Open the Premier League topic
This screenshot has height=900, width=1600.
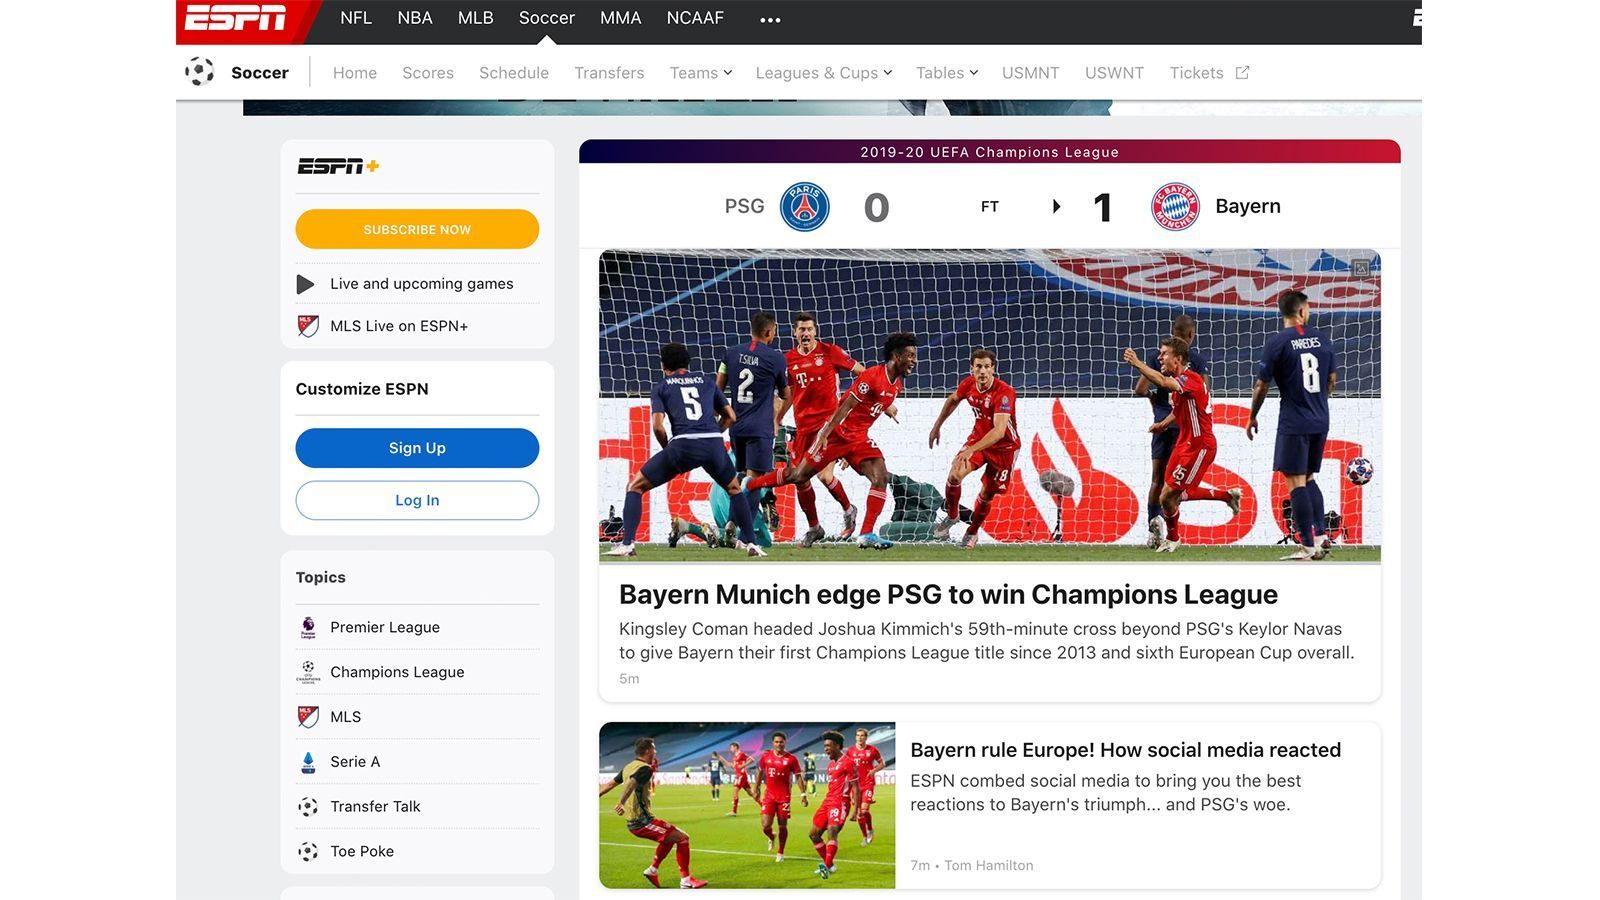click(x=385, y=627)
